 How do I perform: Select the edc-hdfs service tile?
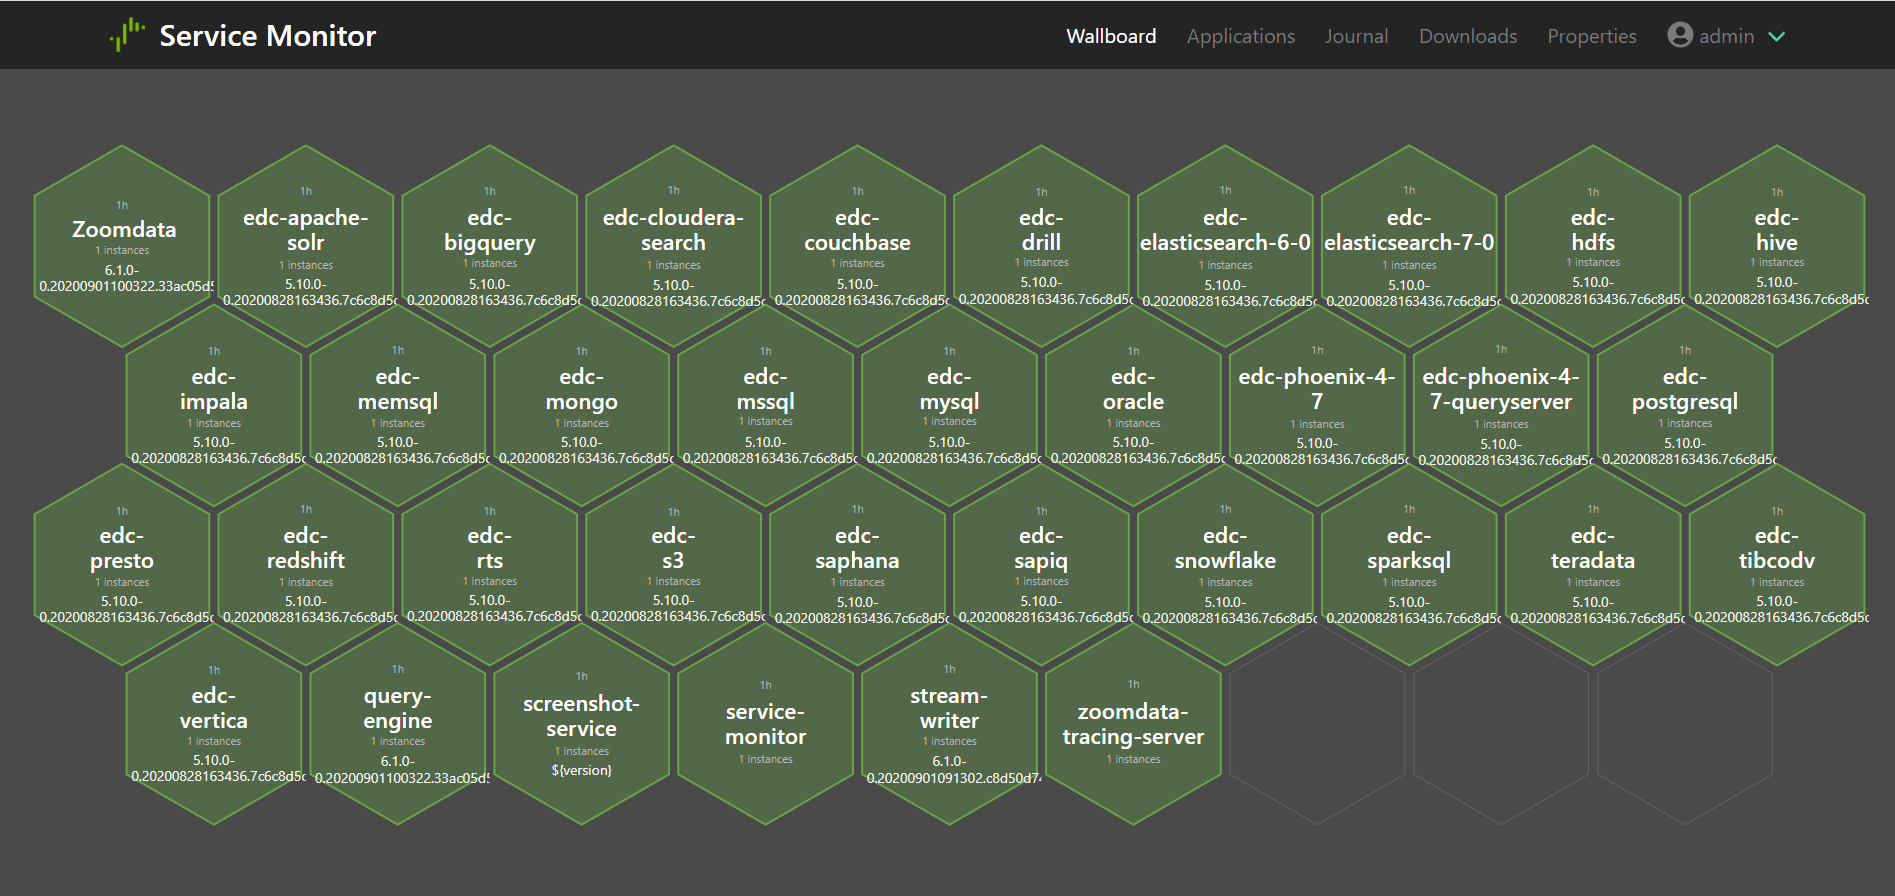point(1594,246)
